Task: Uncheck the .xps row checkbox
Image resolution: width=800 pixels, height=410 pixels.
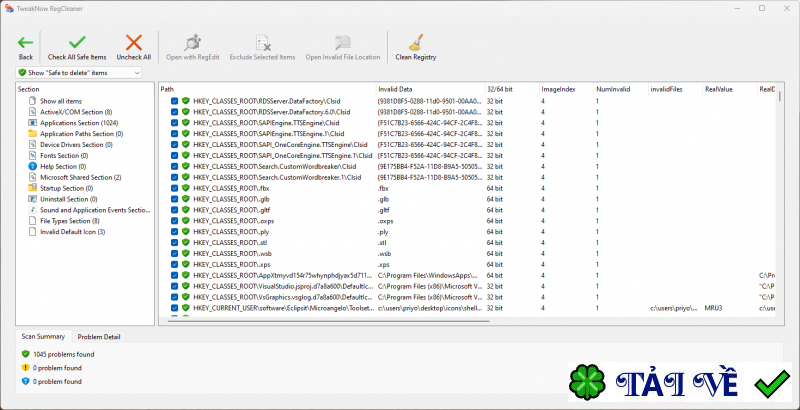Action: 174,265
